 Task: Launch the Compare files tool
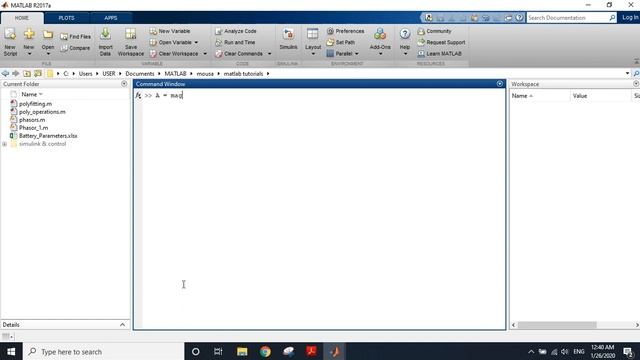coord(75,48)
